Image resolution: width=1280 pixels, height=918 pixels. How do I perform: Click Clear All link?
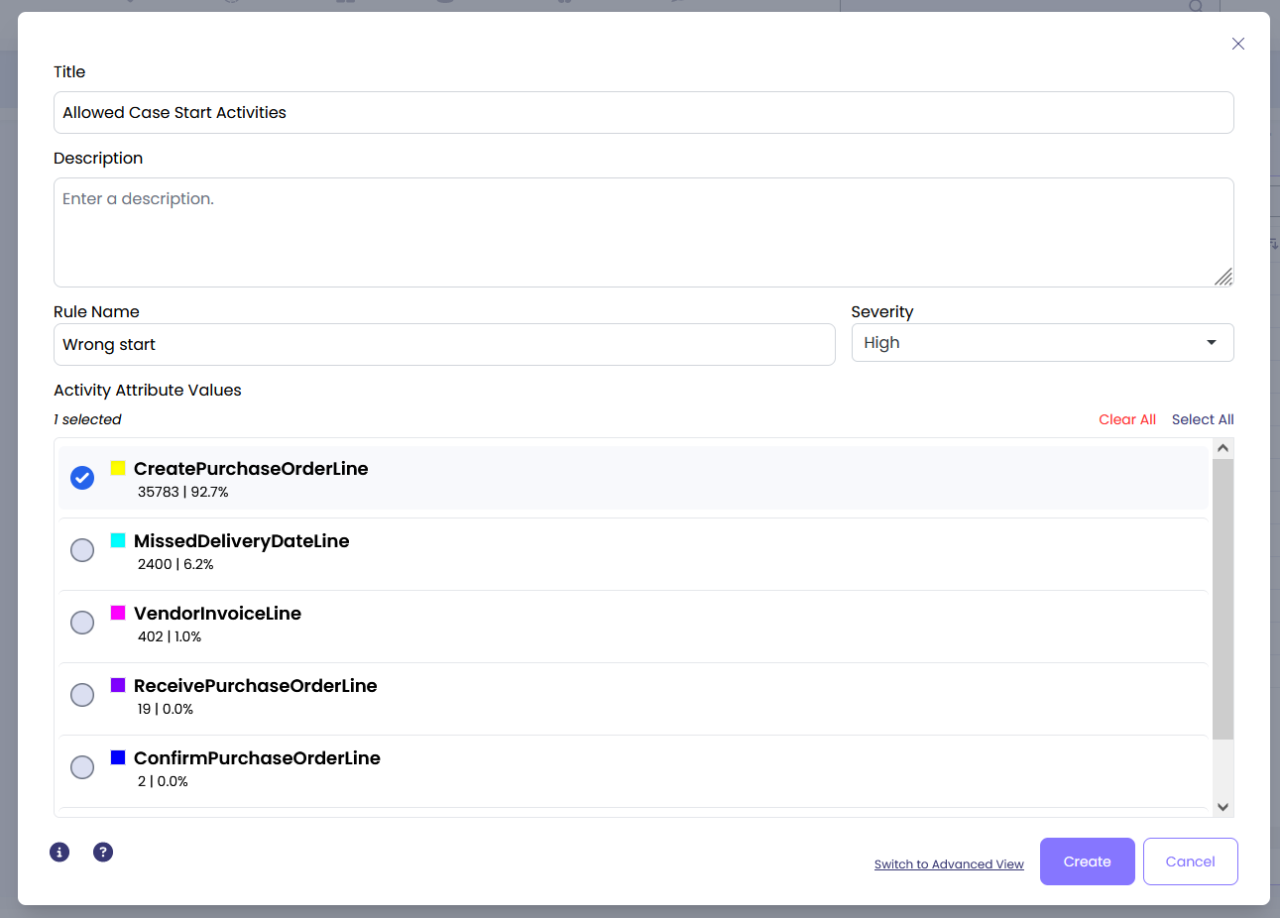[x=1127, y=420]
